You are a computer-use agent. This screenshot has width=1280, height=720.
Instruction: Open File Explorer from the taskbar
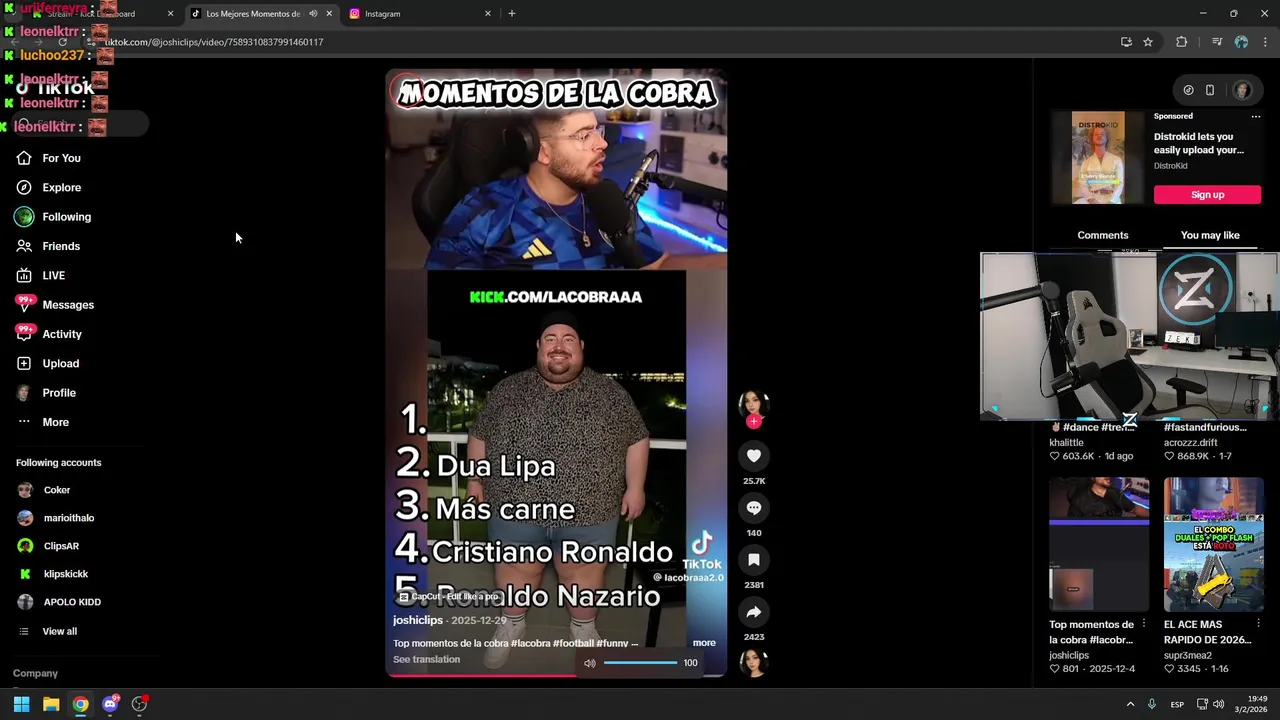click(51, 704)
